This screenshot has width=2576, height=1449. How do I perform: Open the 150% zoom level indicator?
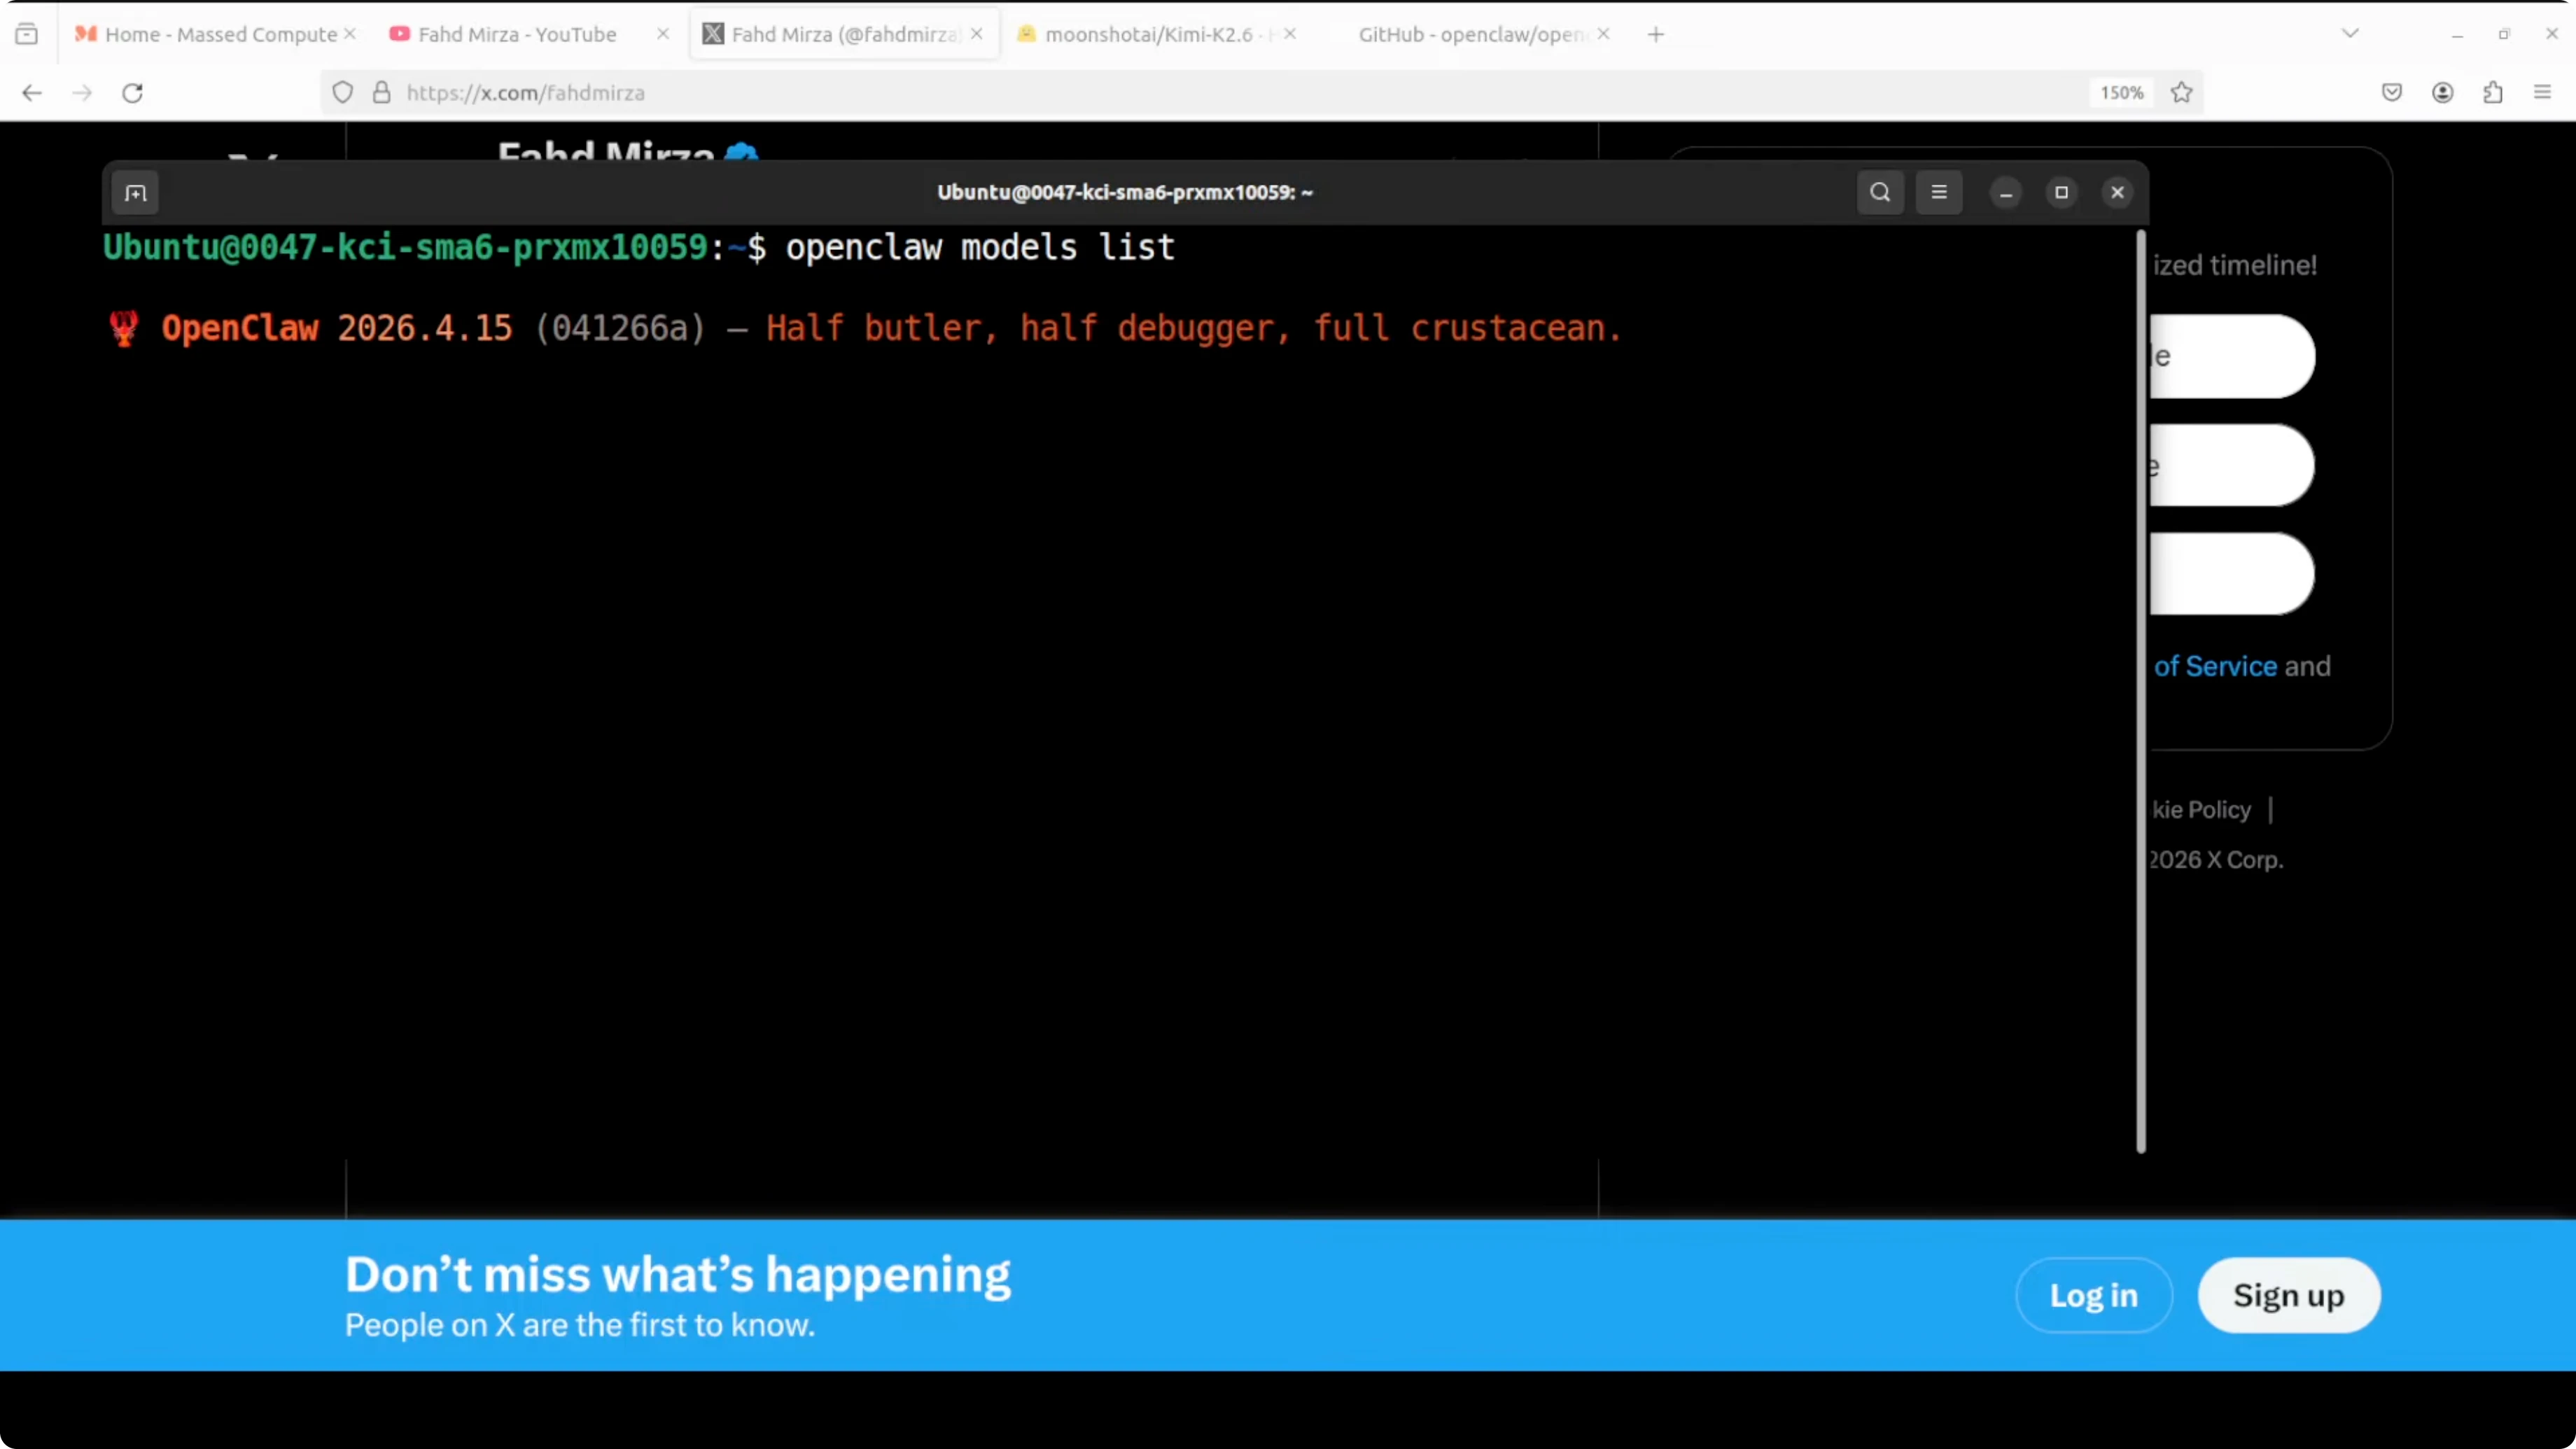point(2121,93)
